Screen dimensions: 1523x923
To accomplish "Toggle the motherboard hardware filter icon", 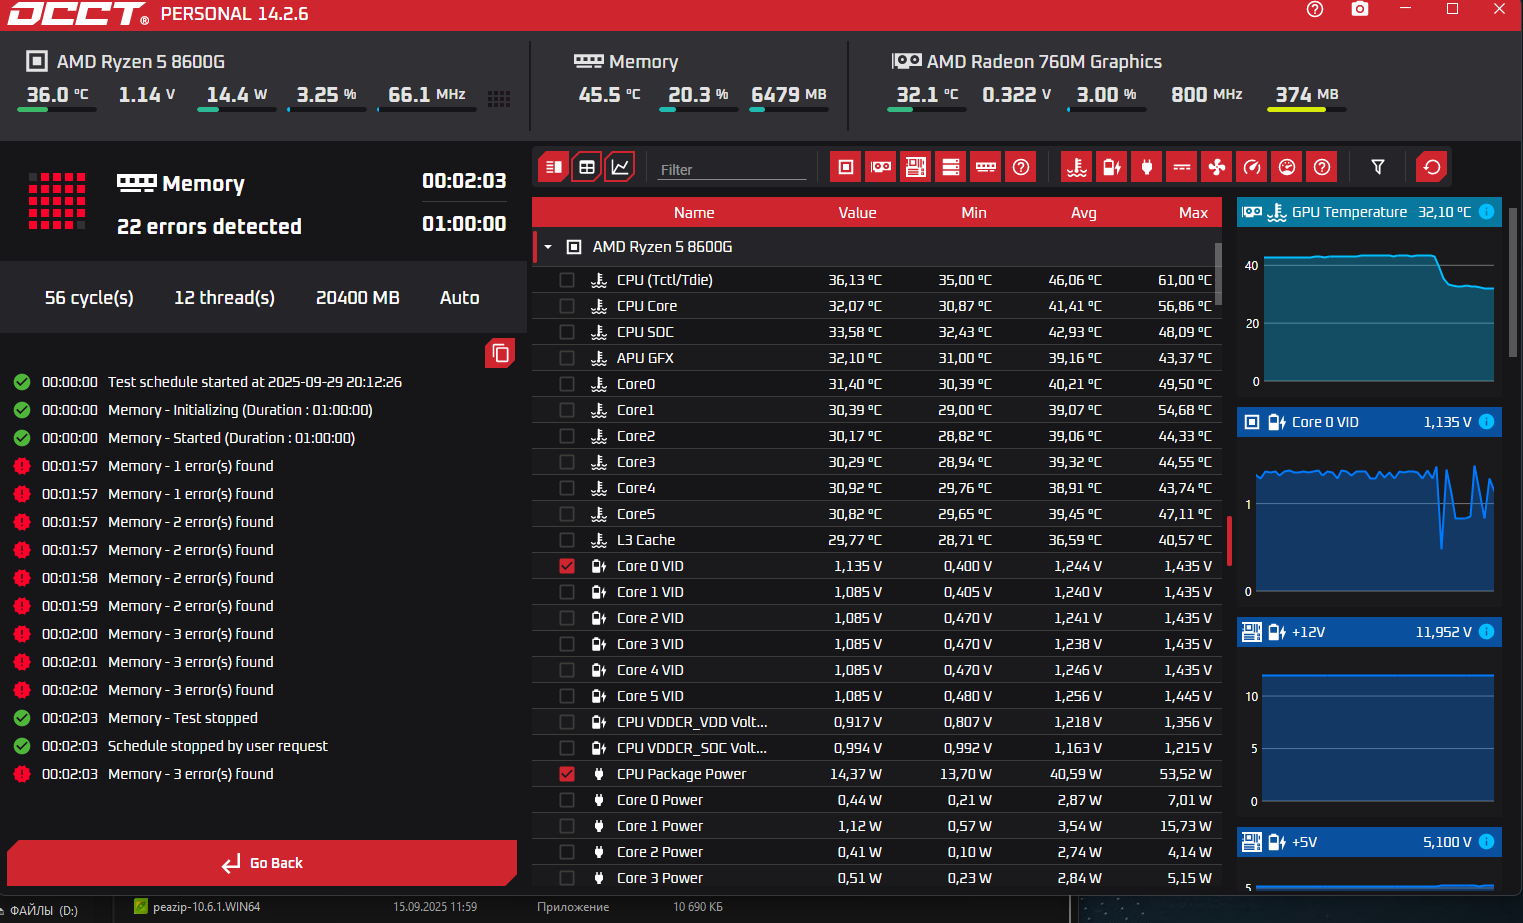I will click(915, 167).
